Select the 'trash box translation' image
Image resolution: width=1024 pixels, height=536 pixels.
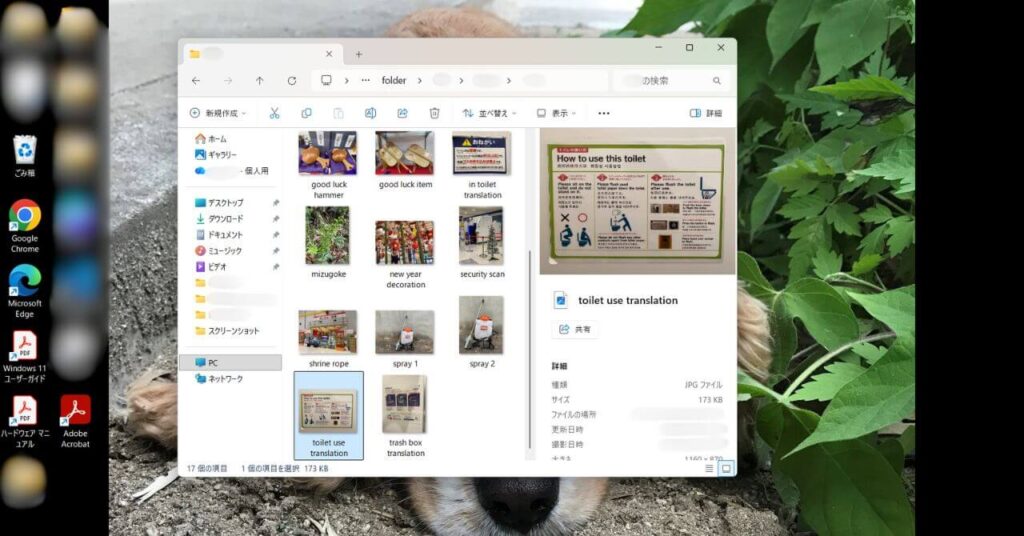(x=405, y=416)
